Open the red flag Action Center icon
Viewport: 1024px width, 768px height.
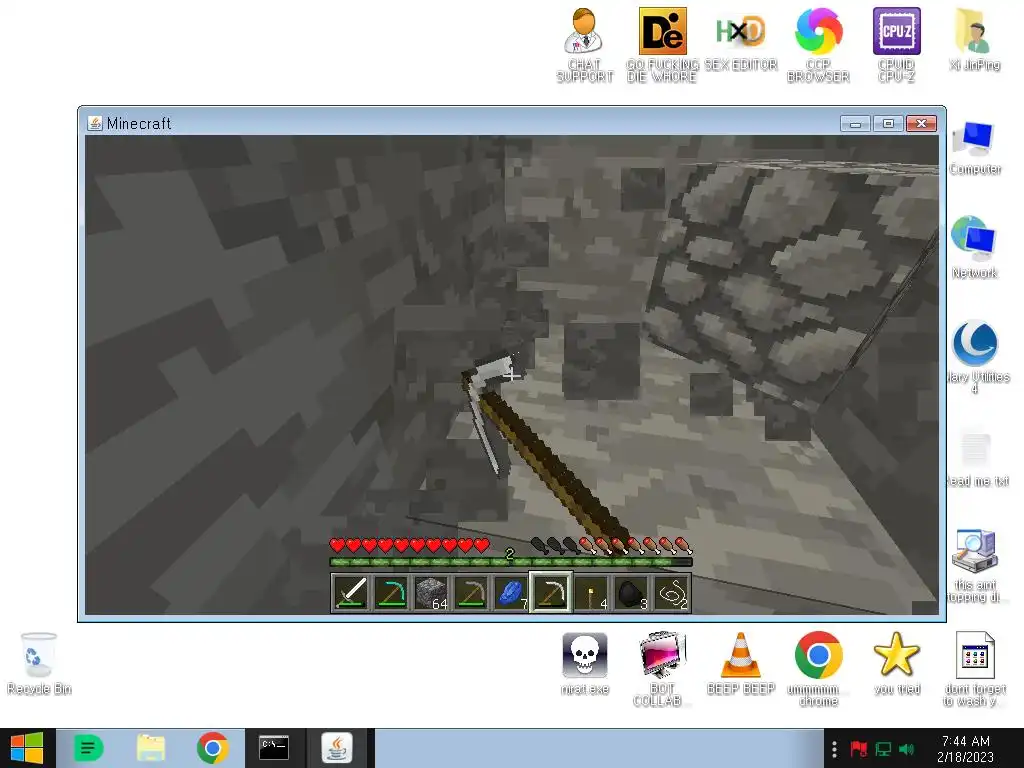click(858, 749)
